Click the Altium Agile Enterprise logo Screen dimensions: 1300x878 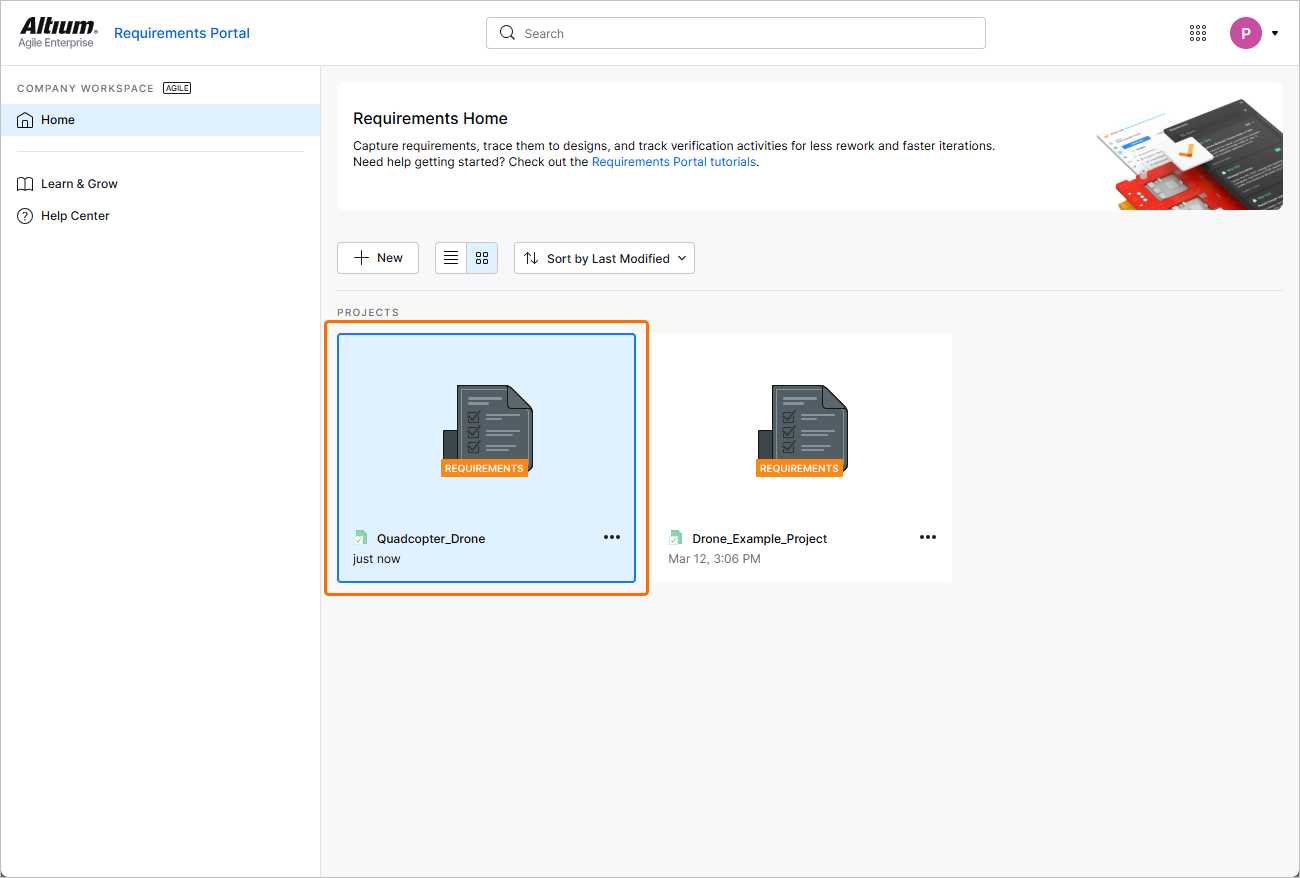(x=58, y=32)
